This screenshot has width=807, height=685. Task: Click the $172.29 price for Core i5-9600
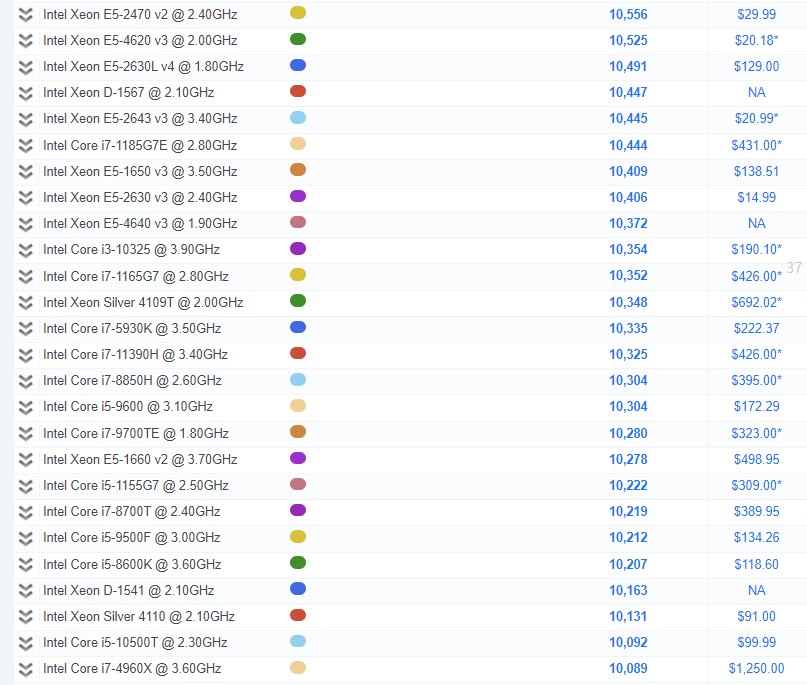point(757,407)
